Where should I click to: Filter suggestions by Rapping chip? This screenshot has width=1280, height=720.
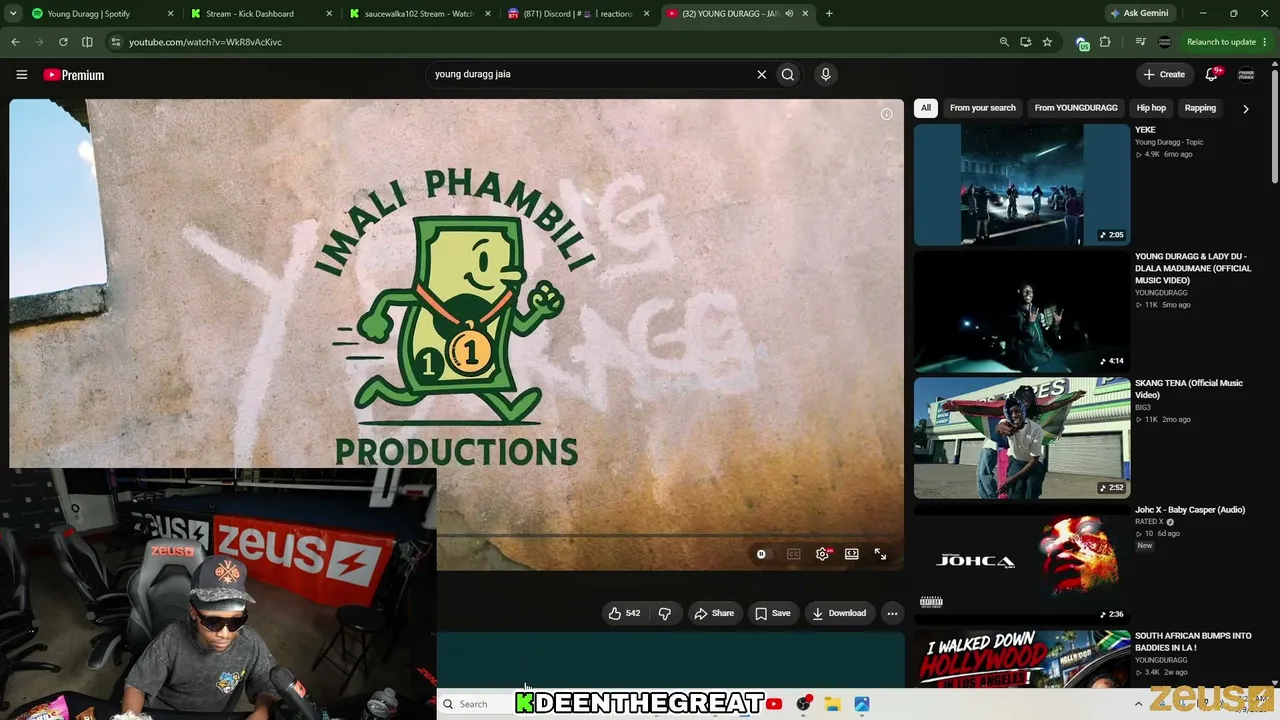[1200, 108]
